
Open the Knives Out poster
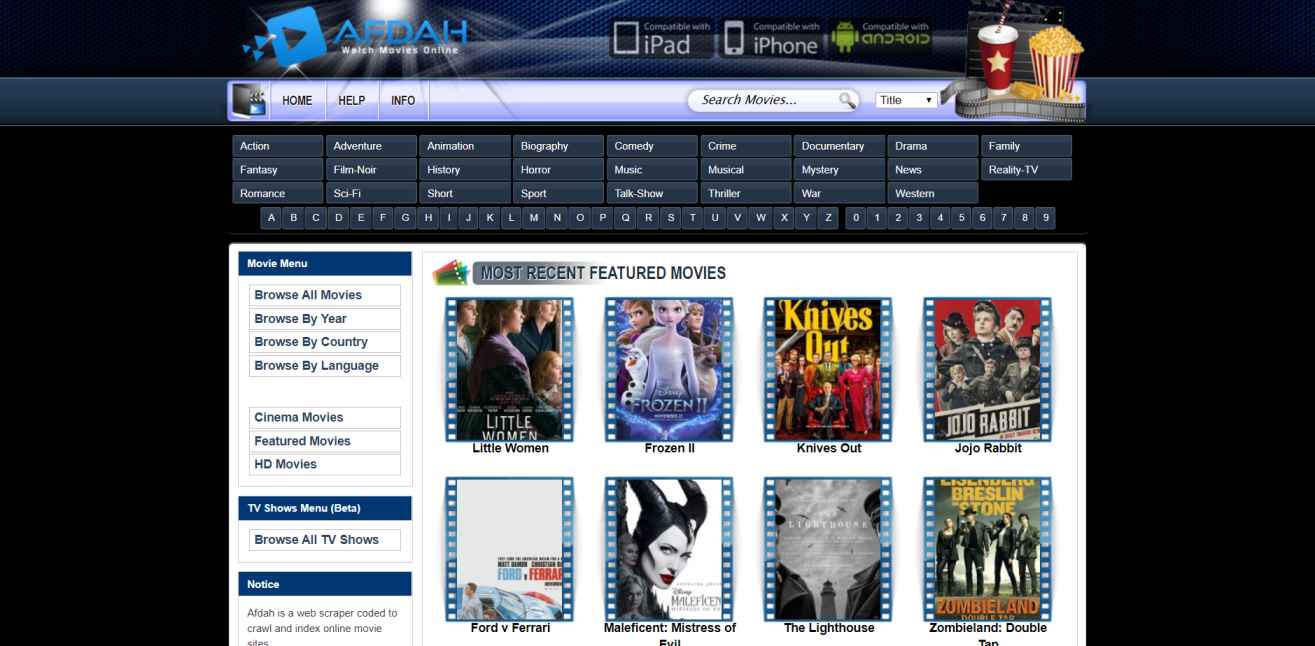828,369
